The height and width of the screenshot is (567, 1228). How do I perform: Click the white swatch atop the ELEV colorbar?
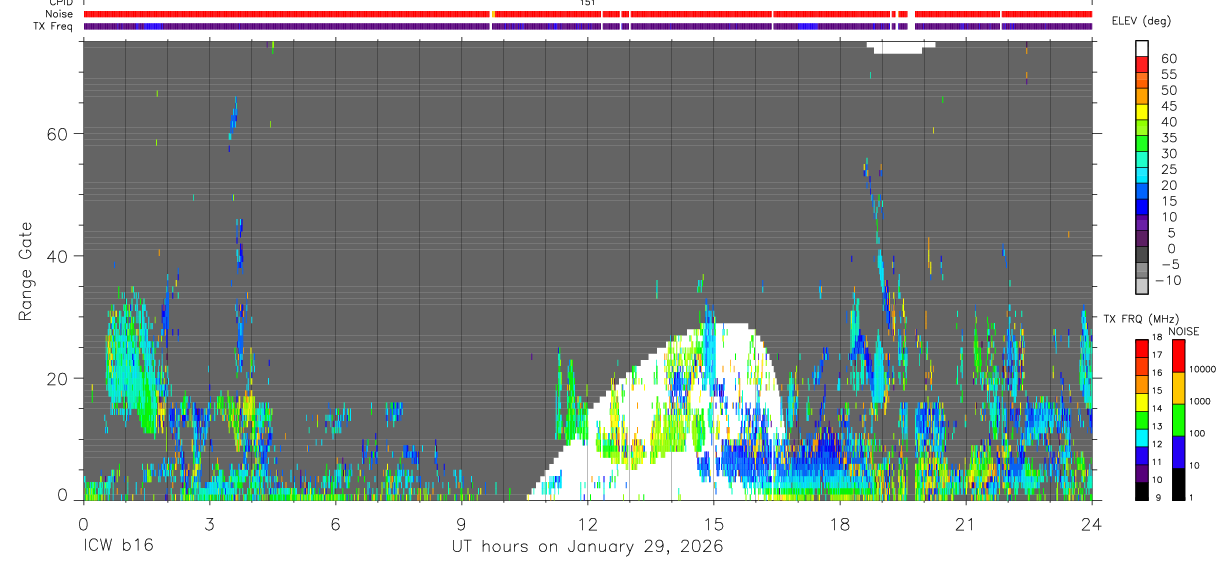pyautogui.click(x=1142, y=49)
